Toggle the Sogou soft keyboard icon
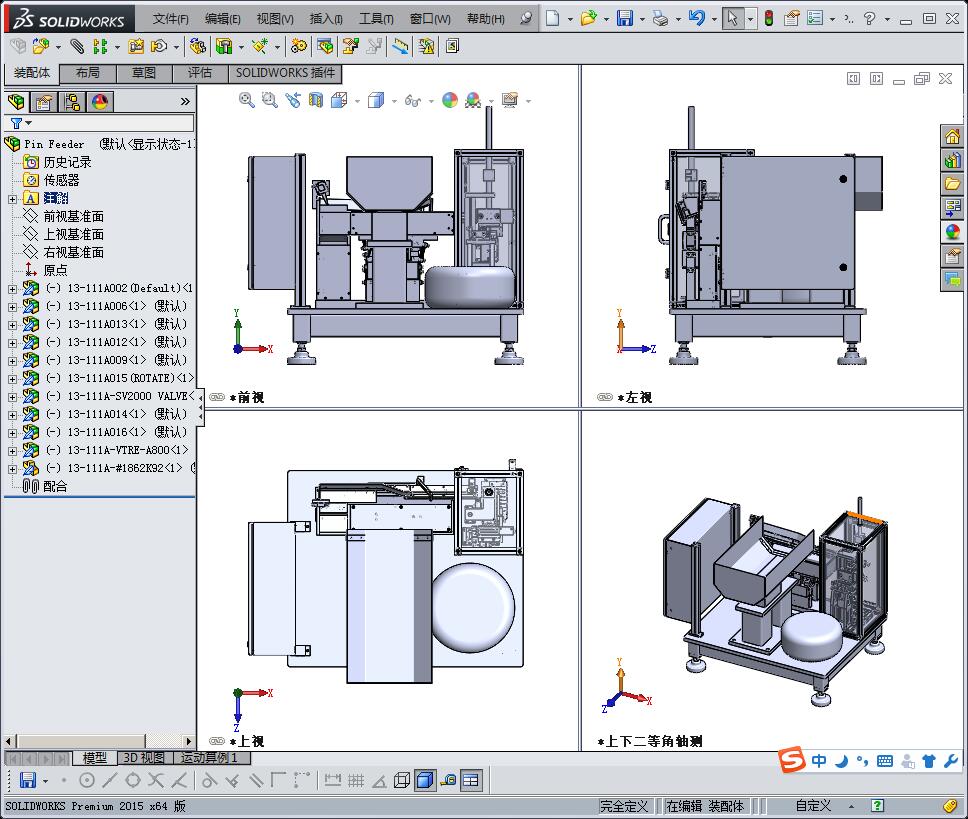Image resolution: width=968 pixels, height=819 pixels. click(x=885, y=761)
